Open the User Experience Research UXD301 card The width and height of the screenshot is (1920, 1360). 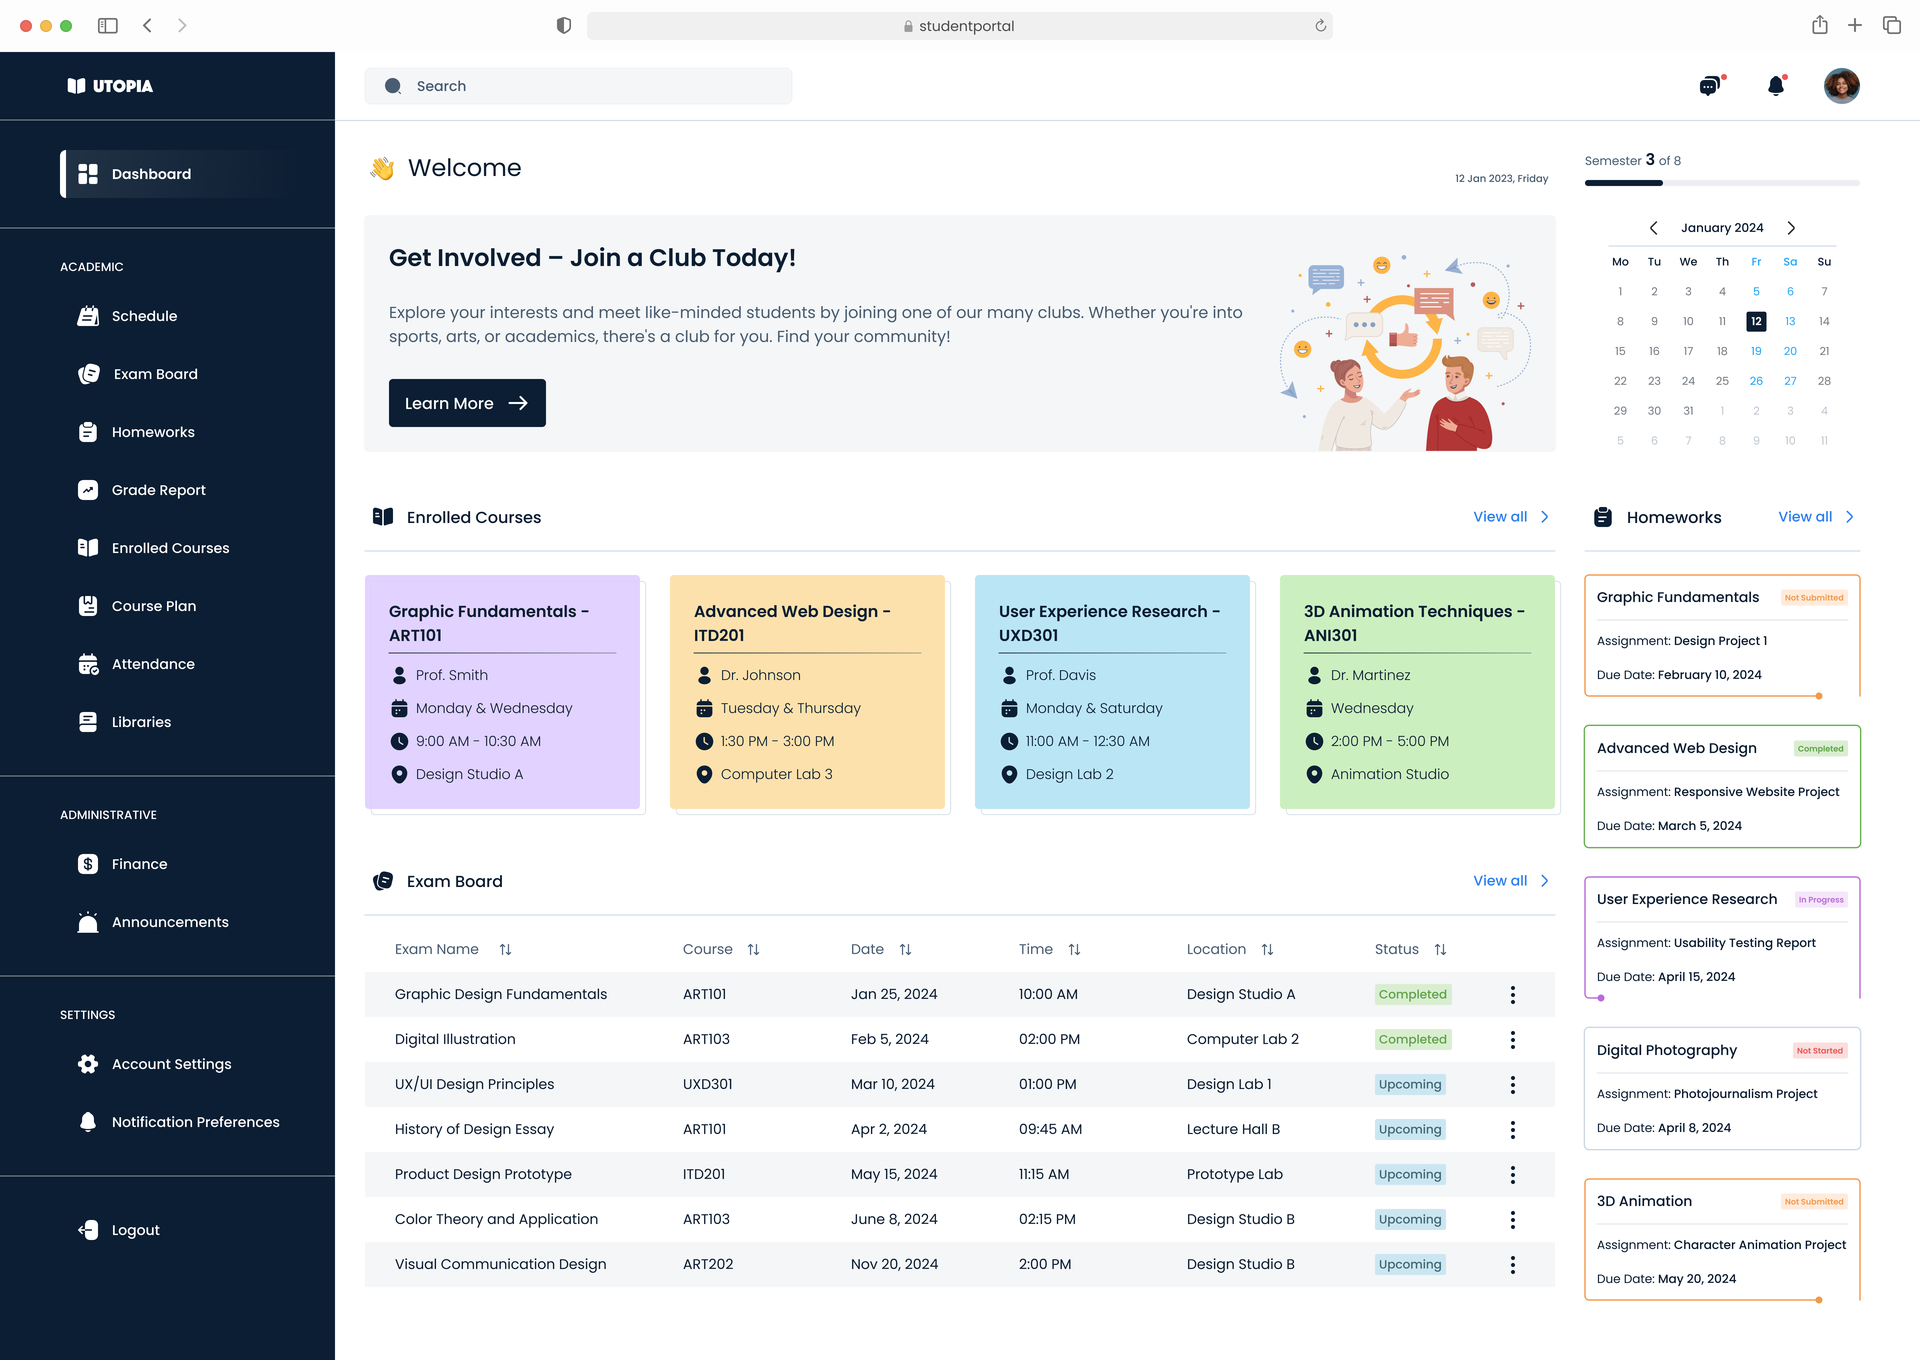click(1112, 692)
